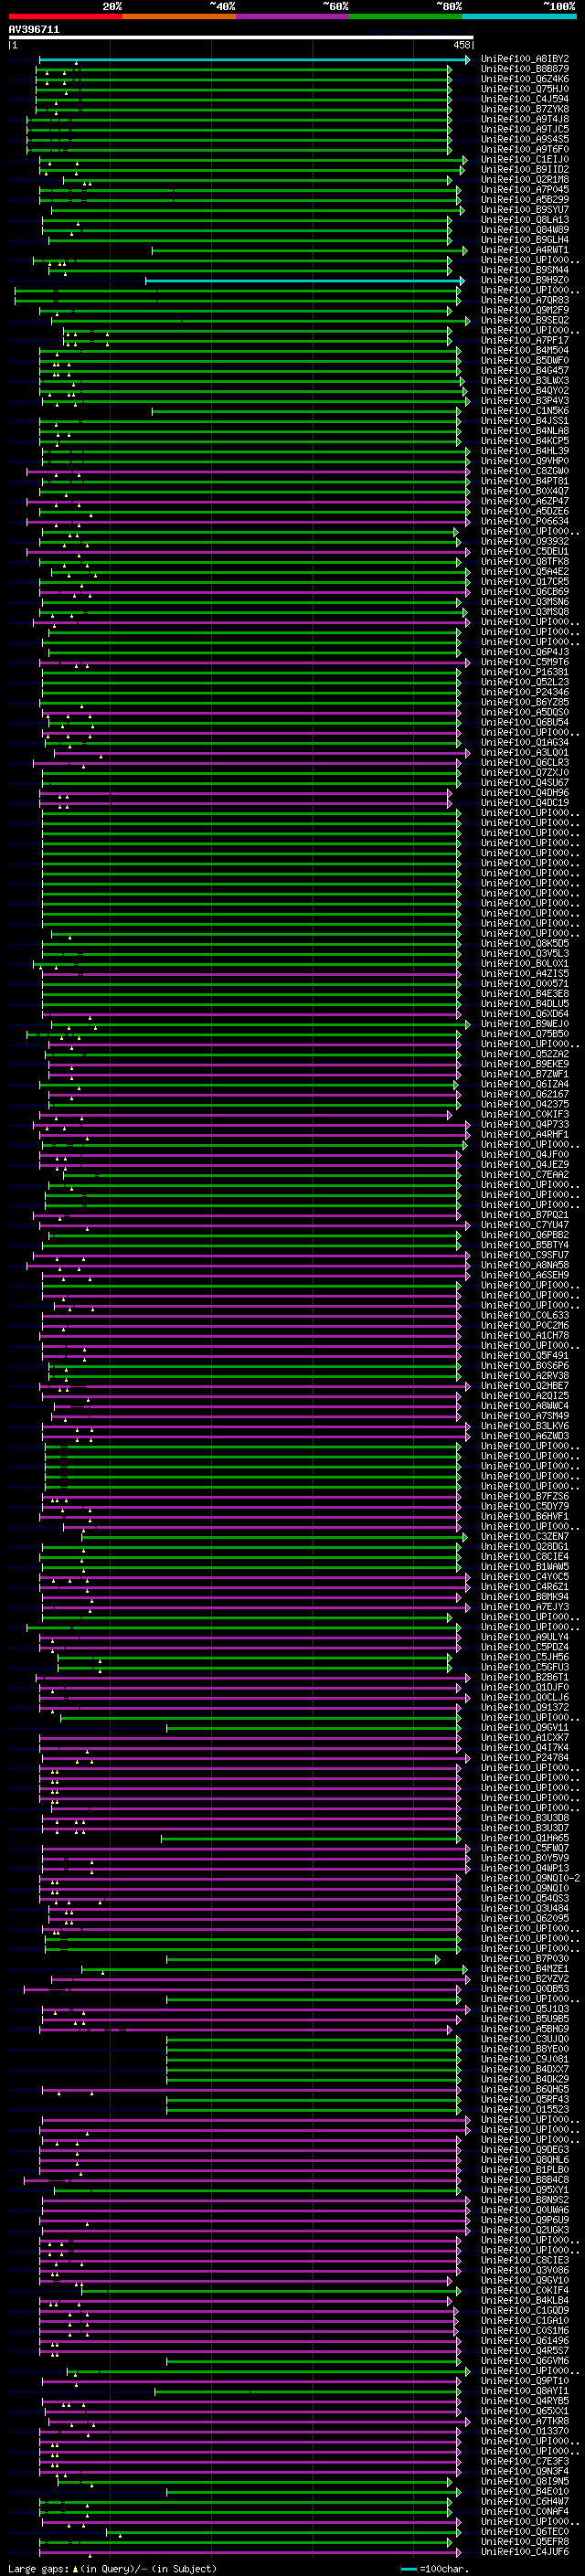Select the label UniRef100_B9SYU7
The image size is (585, 2576).
click(525, 210)
